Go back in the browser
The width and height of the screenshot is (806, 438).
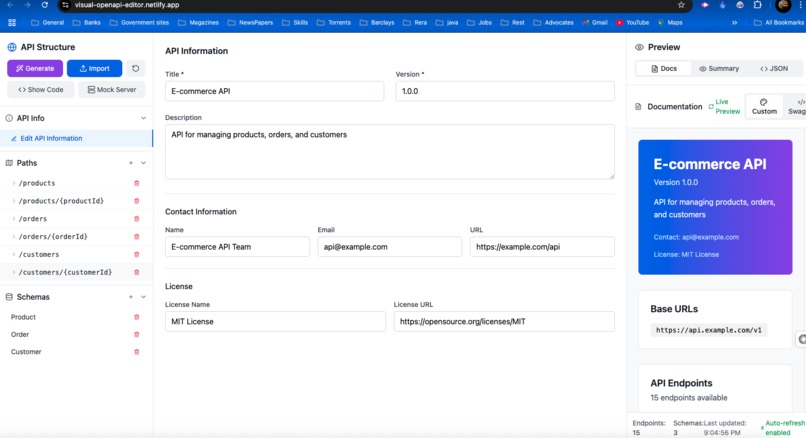point(10,5)
